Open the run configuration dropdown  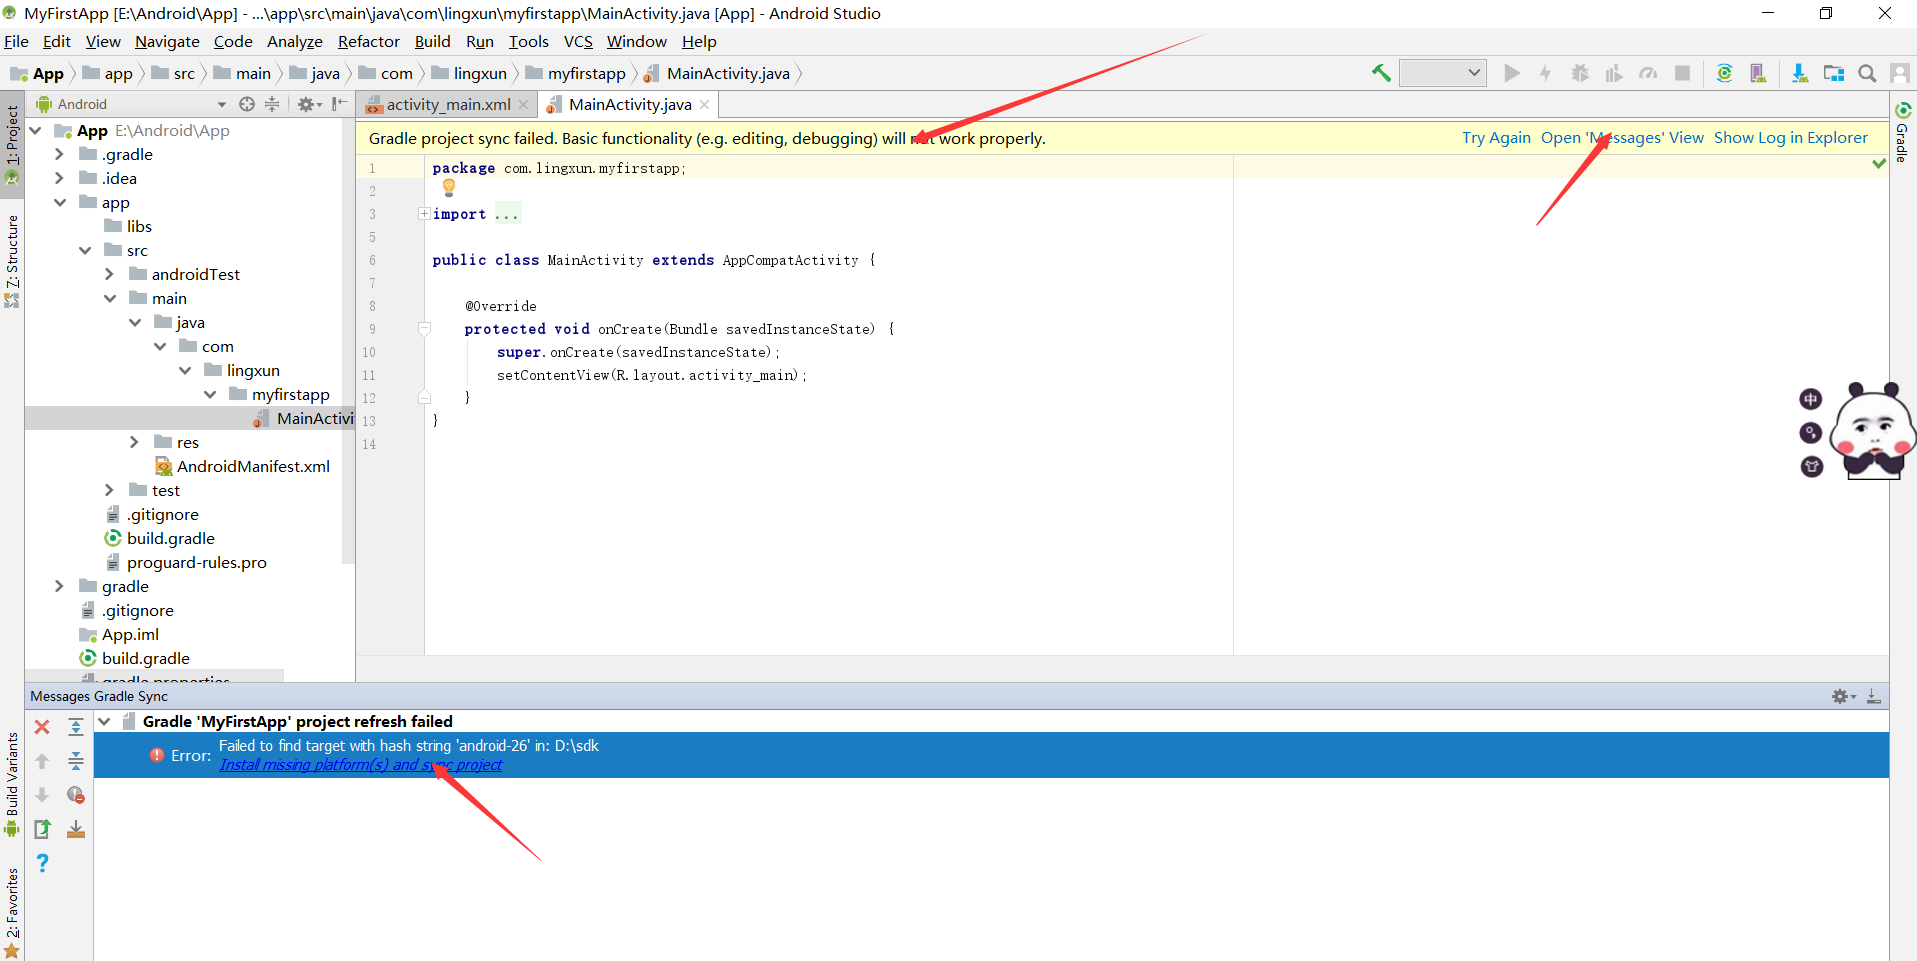click(1442, 73)
